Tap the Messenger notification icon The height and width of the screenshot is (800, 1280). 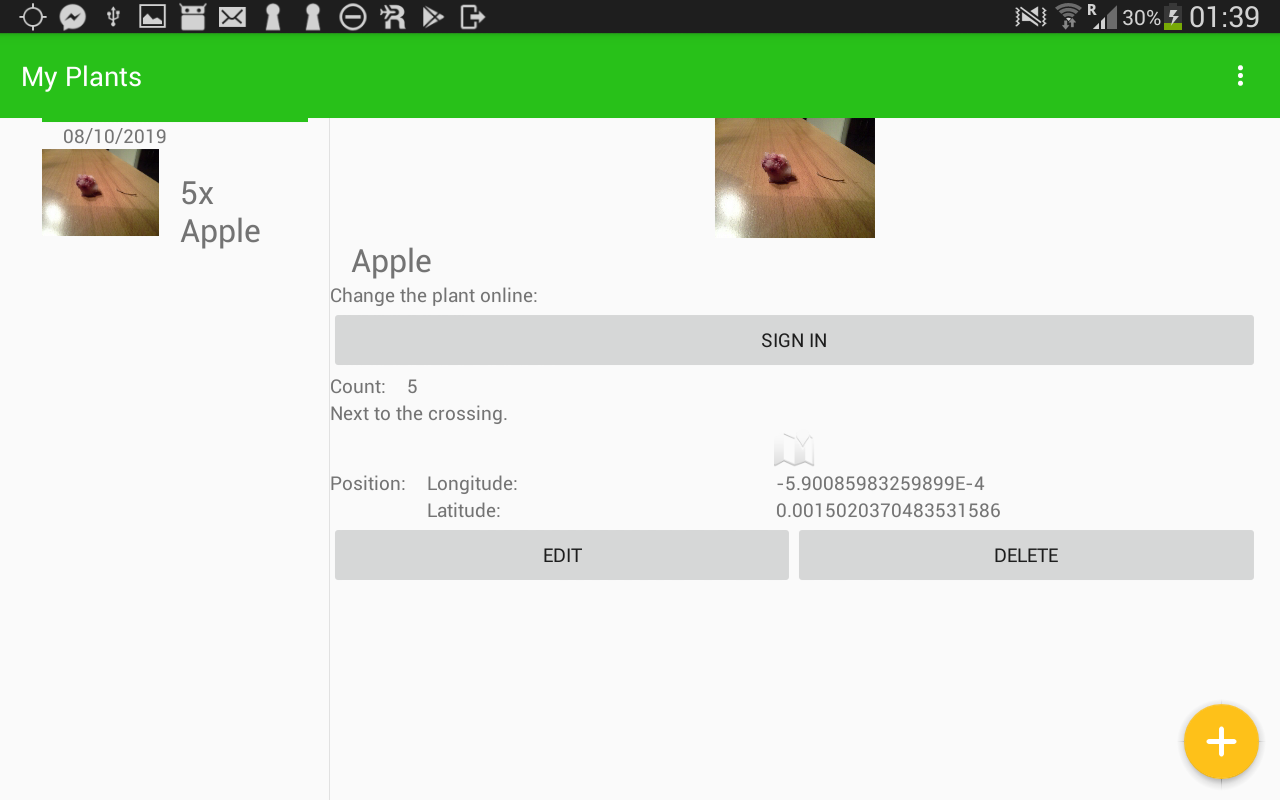(72, 17)
